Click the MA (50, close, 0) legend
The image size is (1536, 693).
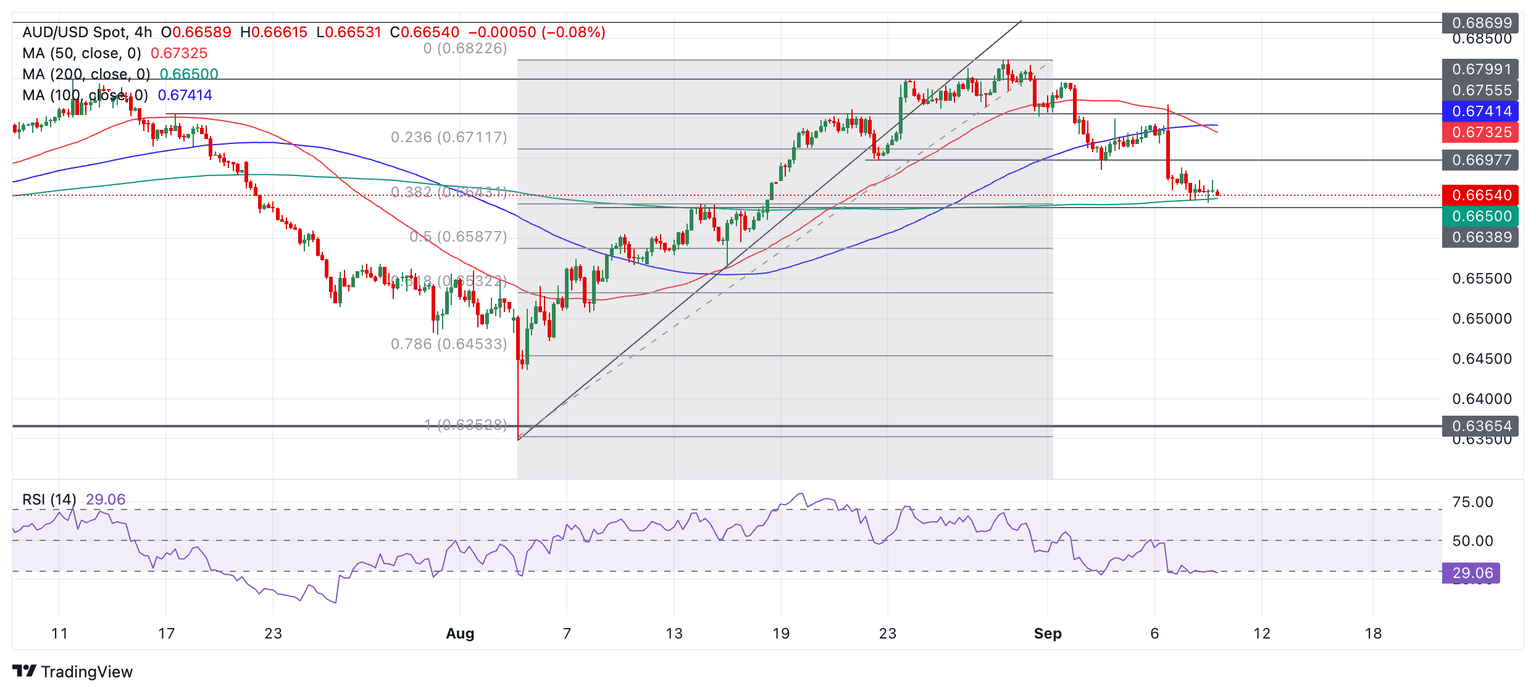[80, 53]
